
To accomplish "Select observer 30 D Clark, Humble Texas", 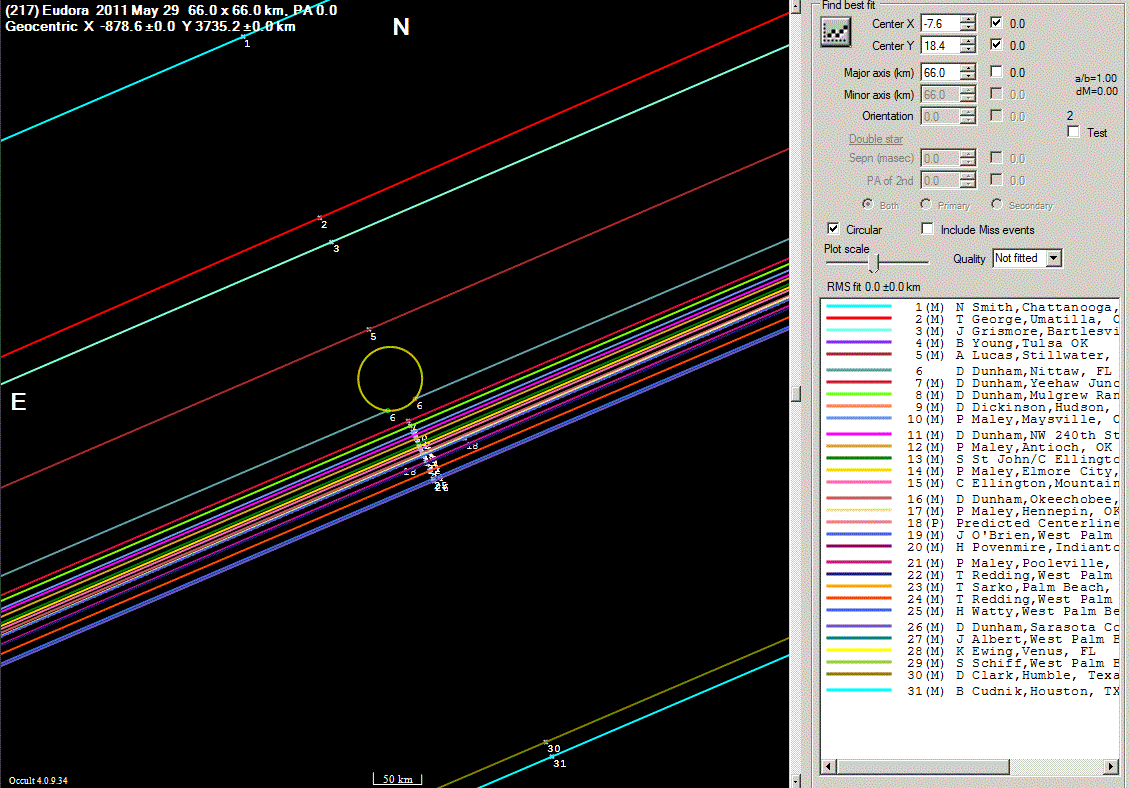I will coord(971,676).
